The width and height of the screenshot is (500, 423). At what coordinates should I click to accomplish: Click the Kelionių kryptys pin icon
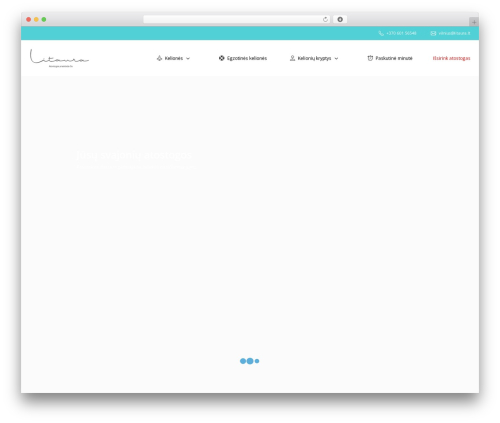point(292,58)
